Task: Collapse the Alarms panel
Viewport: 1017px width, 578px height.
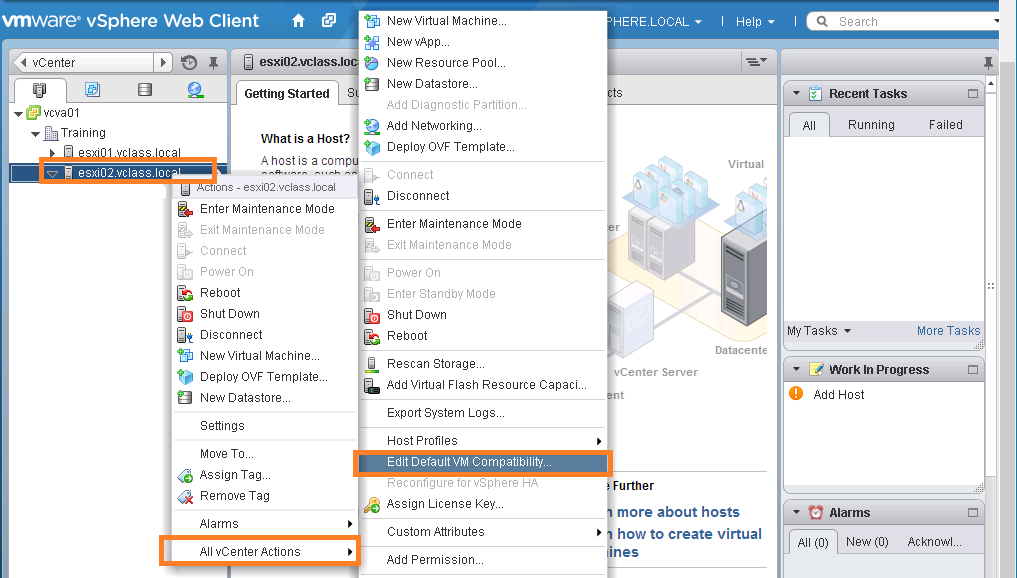Action: (x=796, y=512)
